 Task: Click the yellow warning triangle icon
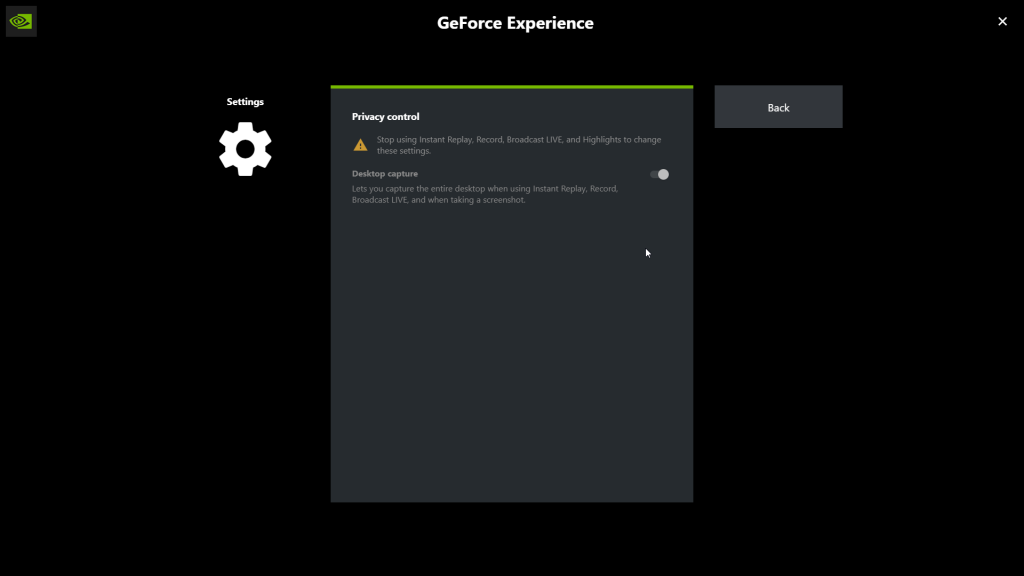pyautogui.click(x=360, y=145)
